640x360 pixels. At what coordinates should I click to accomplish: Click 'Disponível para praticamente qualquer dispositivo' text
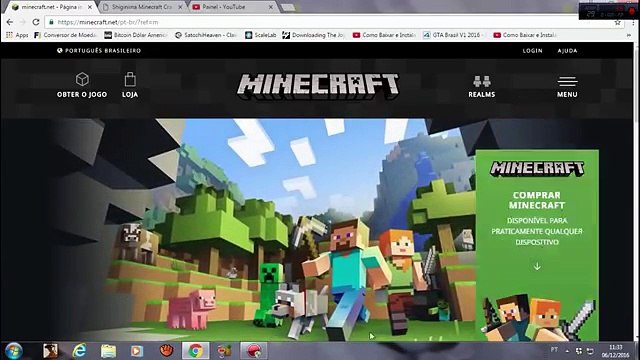click(x=537, y=231)
